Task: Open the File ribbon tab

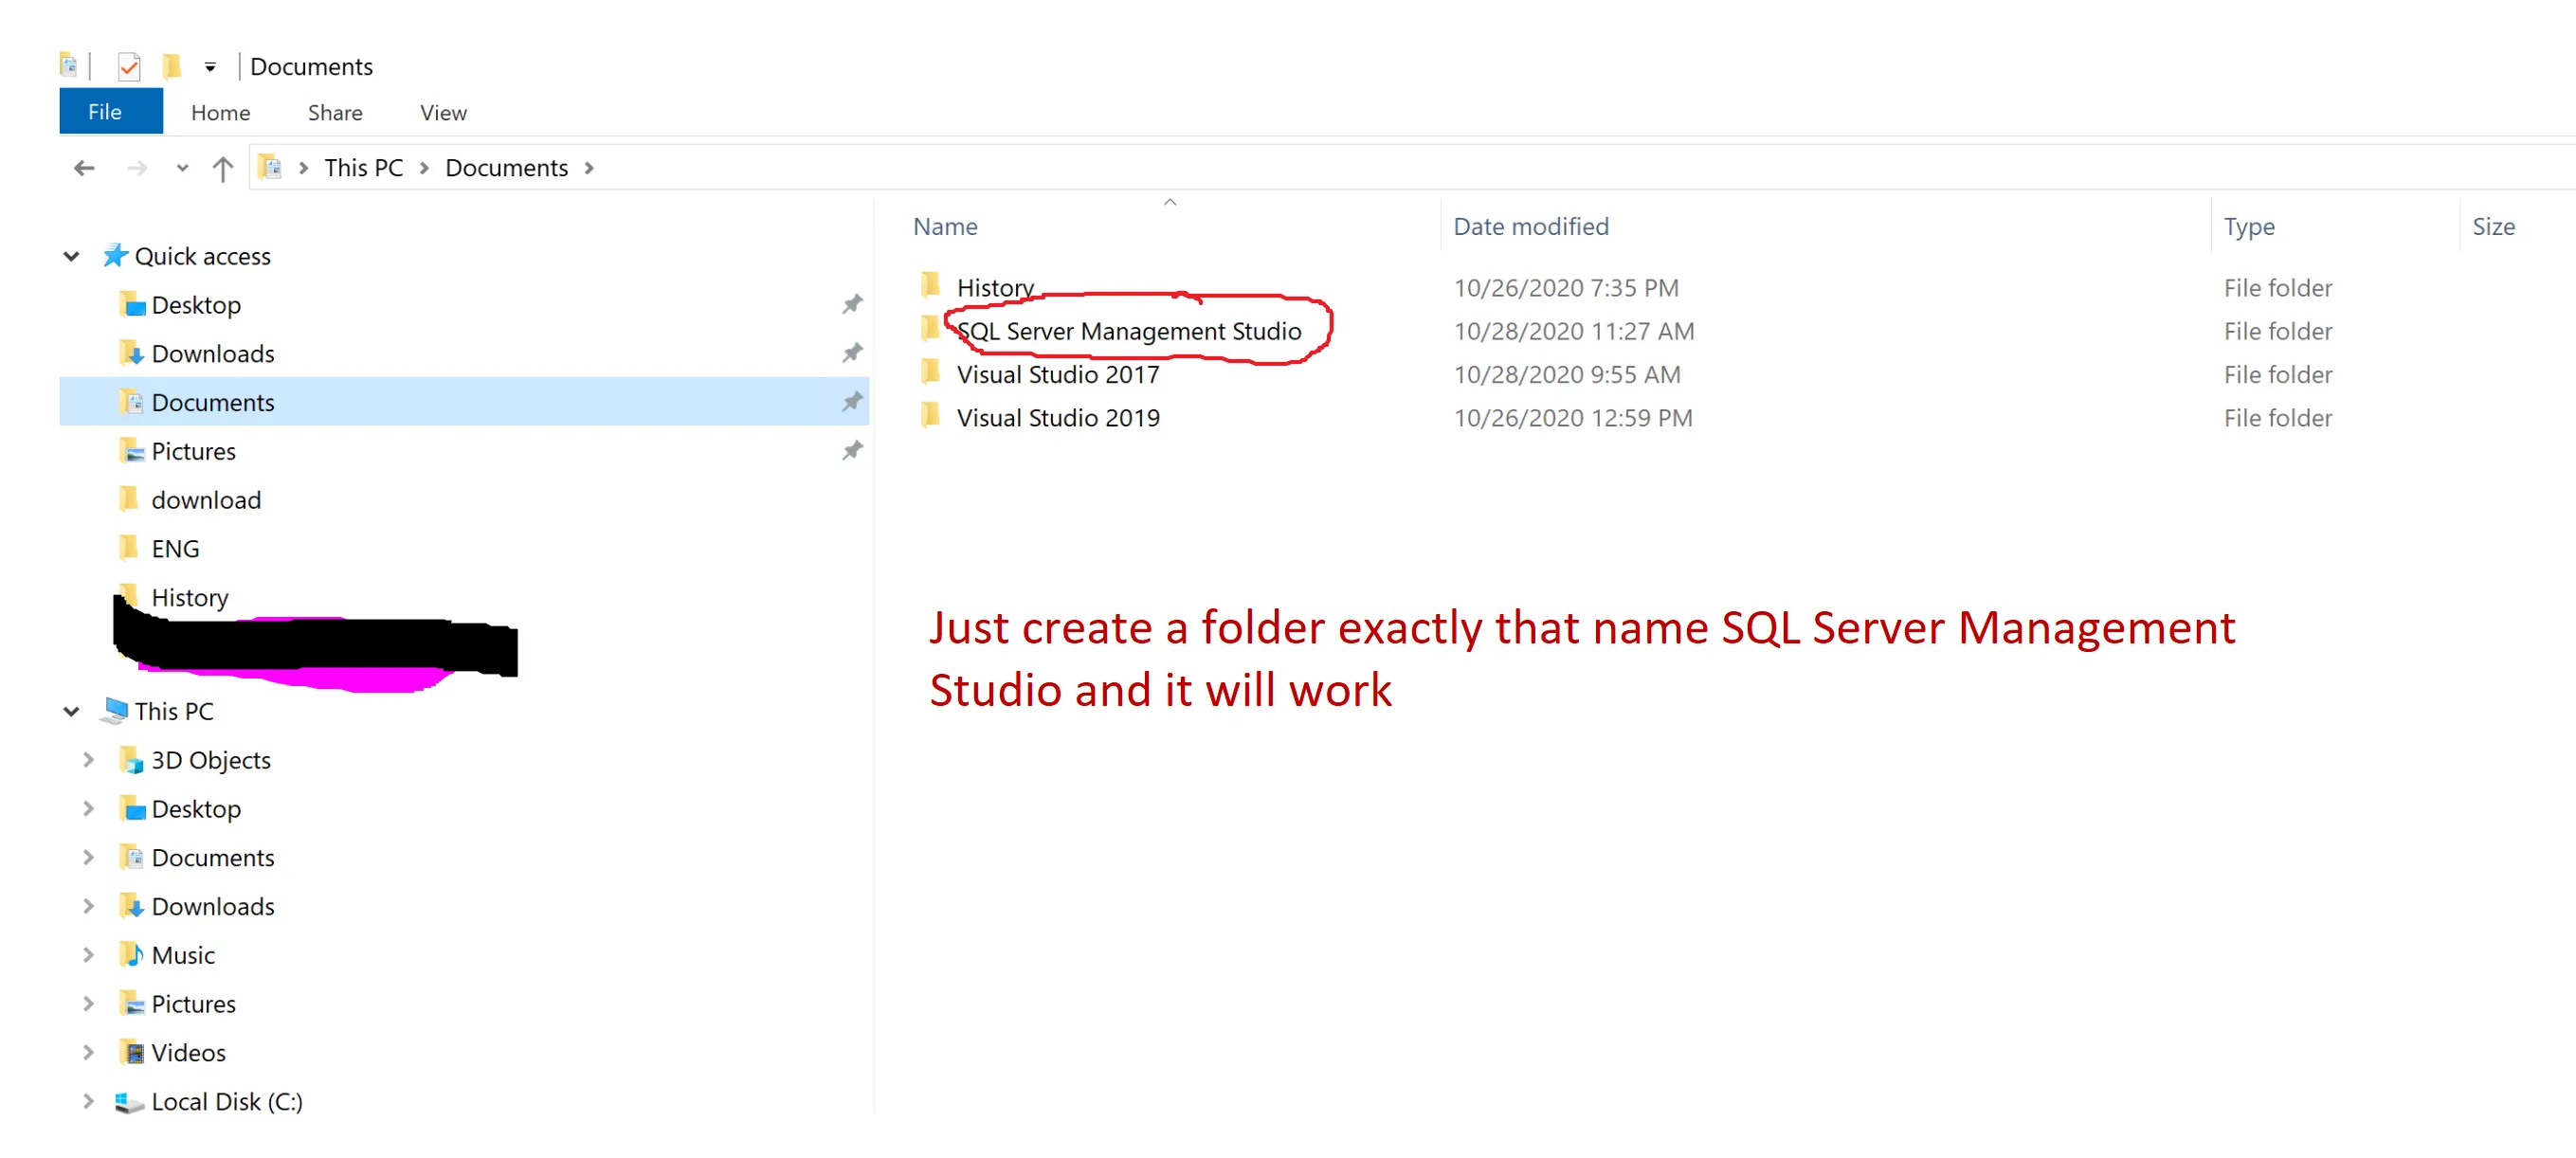Action: (105, 111)
